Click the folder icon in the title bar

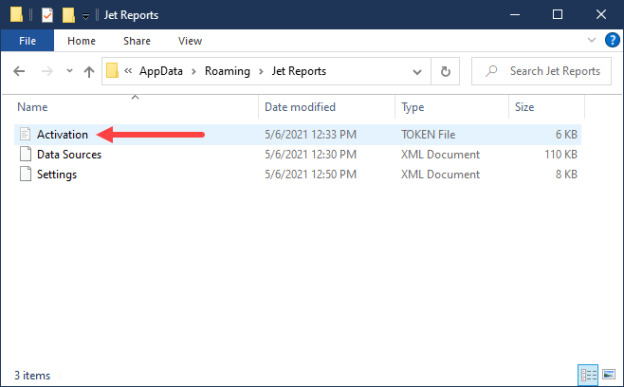[16, 15]
